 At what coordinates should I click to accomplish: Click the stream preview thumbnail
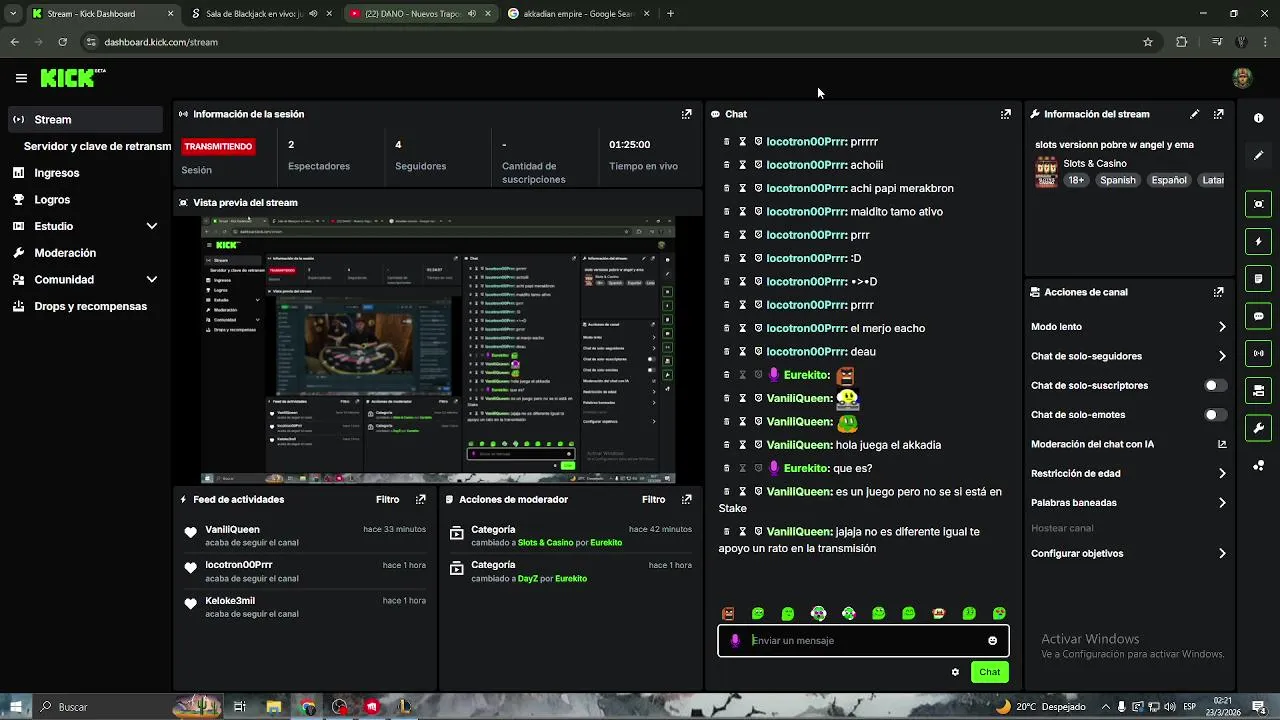[x=438, y=349]
